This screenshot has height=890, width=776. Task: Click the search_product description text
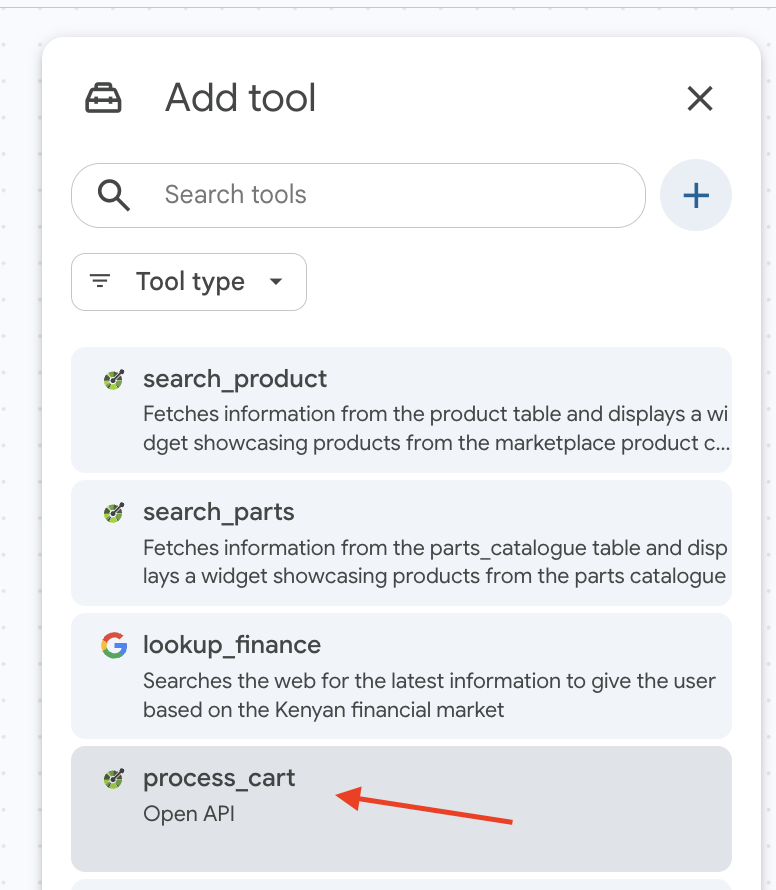coord(436,429)
